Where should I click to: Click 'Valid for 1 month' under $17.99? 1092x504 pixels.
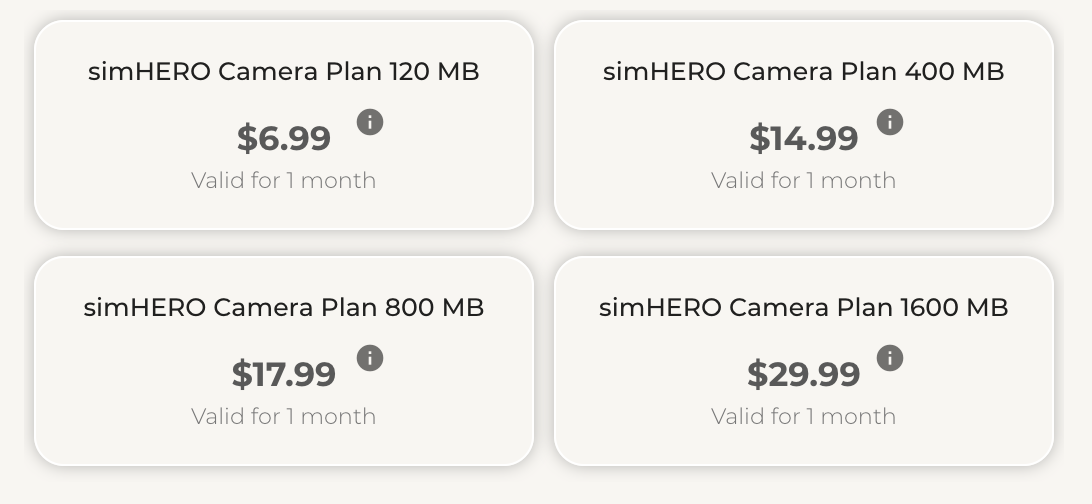(284, 417)
